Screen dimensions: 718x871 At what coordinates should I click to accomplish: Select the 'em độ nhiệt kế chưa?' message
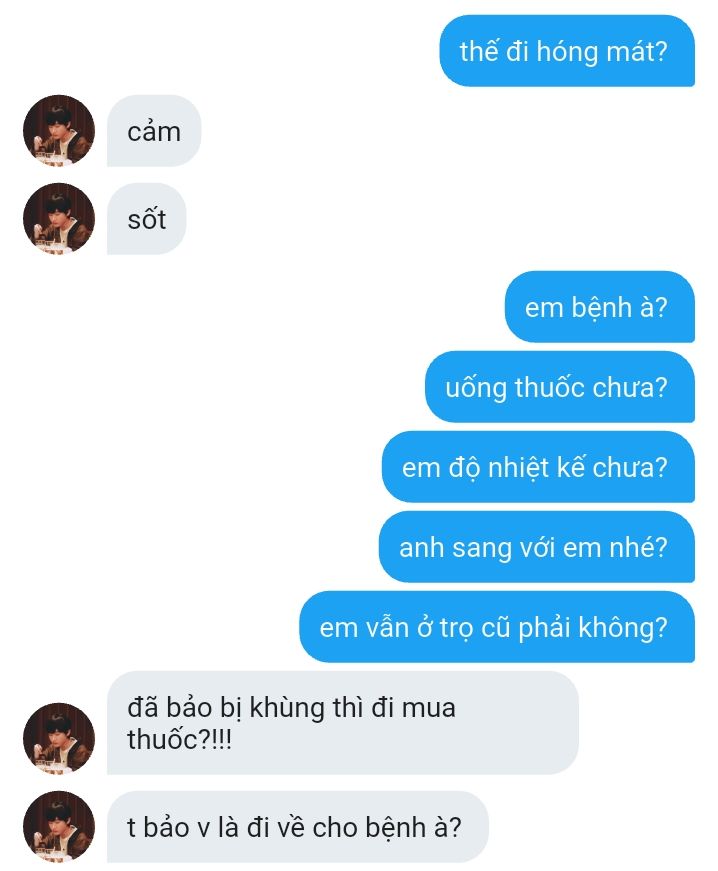click(x=538, y=467)
